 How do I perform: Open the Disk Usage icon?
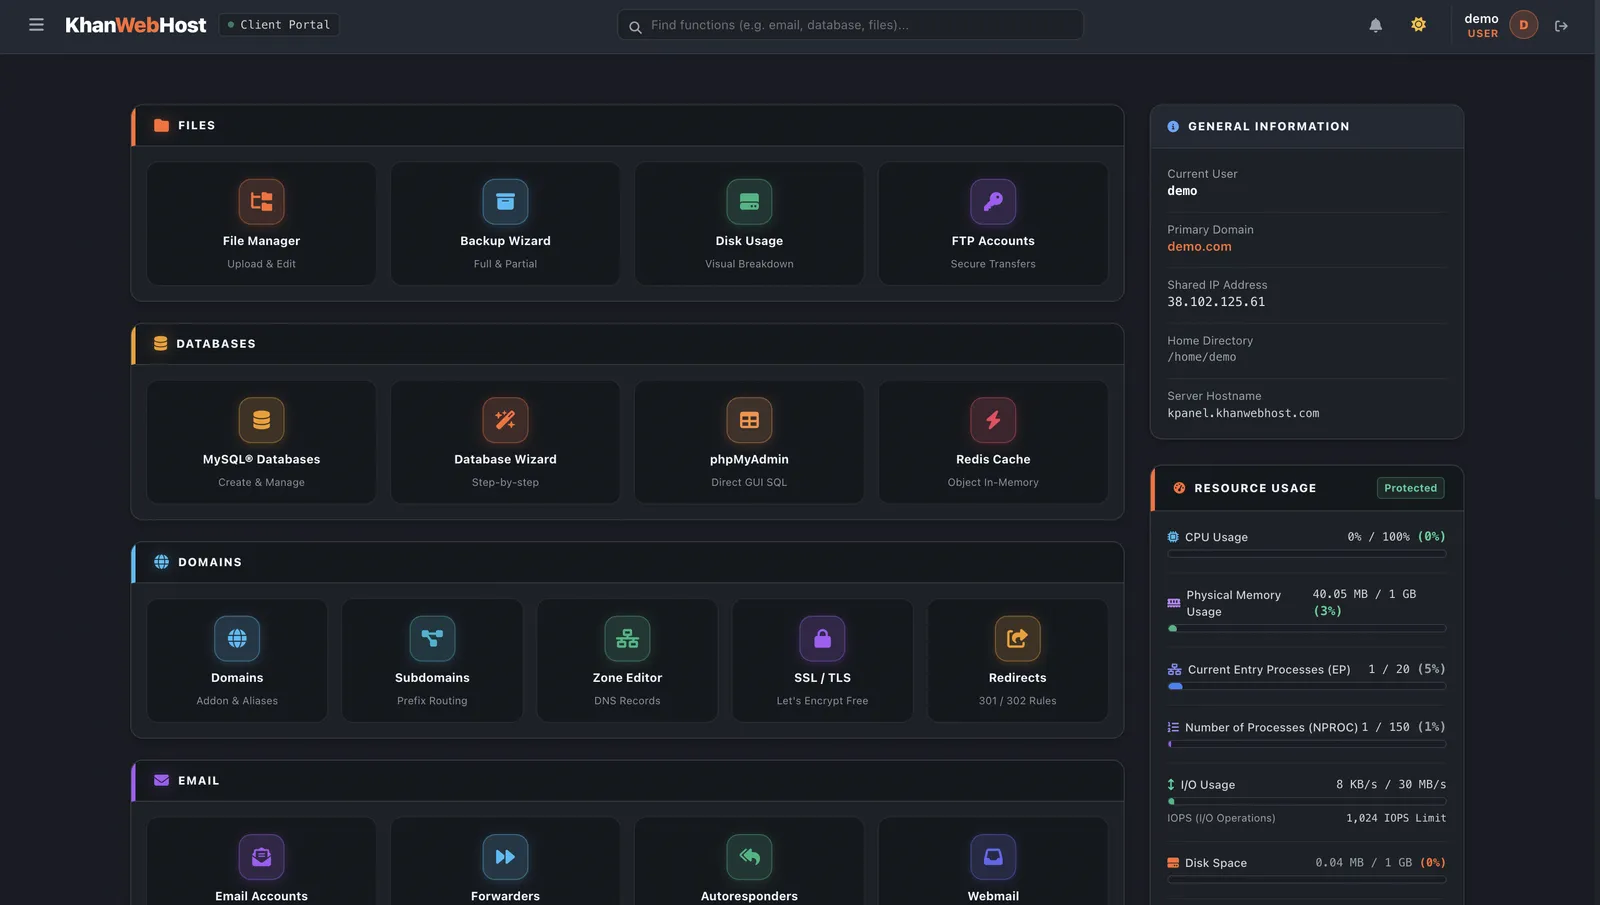tap(749, 201)
